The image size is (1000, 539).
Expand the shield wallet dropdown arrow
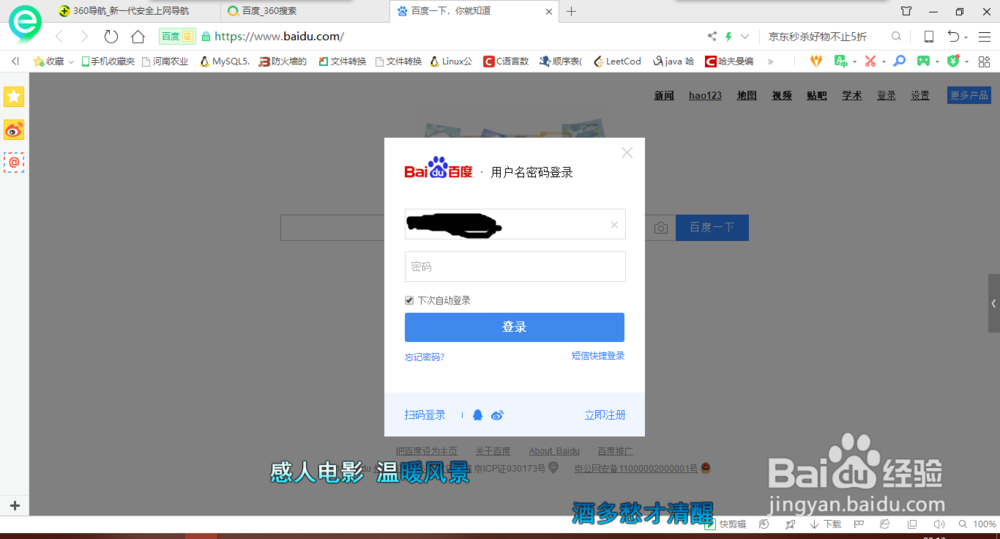[x=966, y=62]
